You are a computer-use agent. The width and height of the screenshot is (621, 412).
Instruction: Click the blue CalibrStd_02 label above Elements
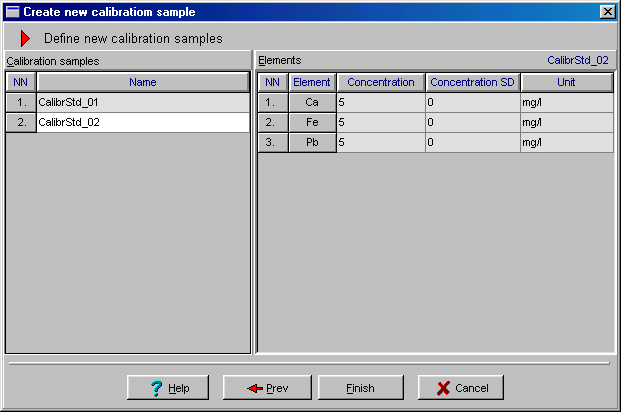(x=578, y=60)
